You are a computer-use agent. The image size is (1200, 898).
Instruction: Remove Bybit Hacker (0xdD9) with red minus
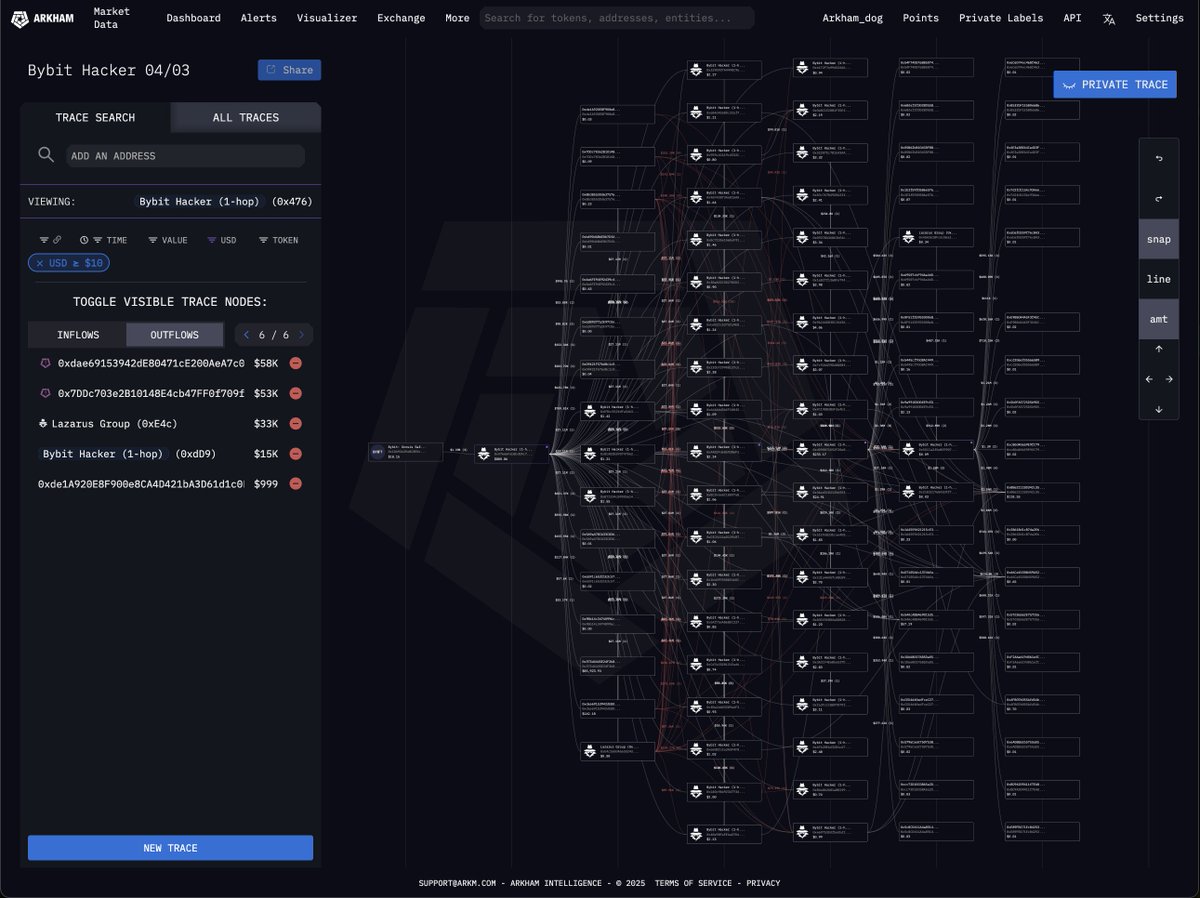295,454
